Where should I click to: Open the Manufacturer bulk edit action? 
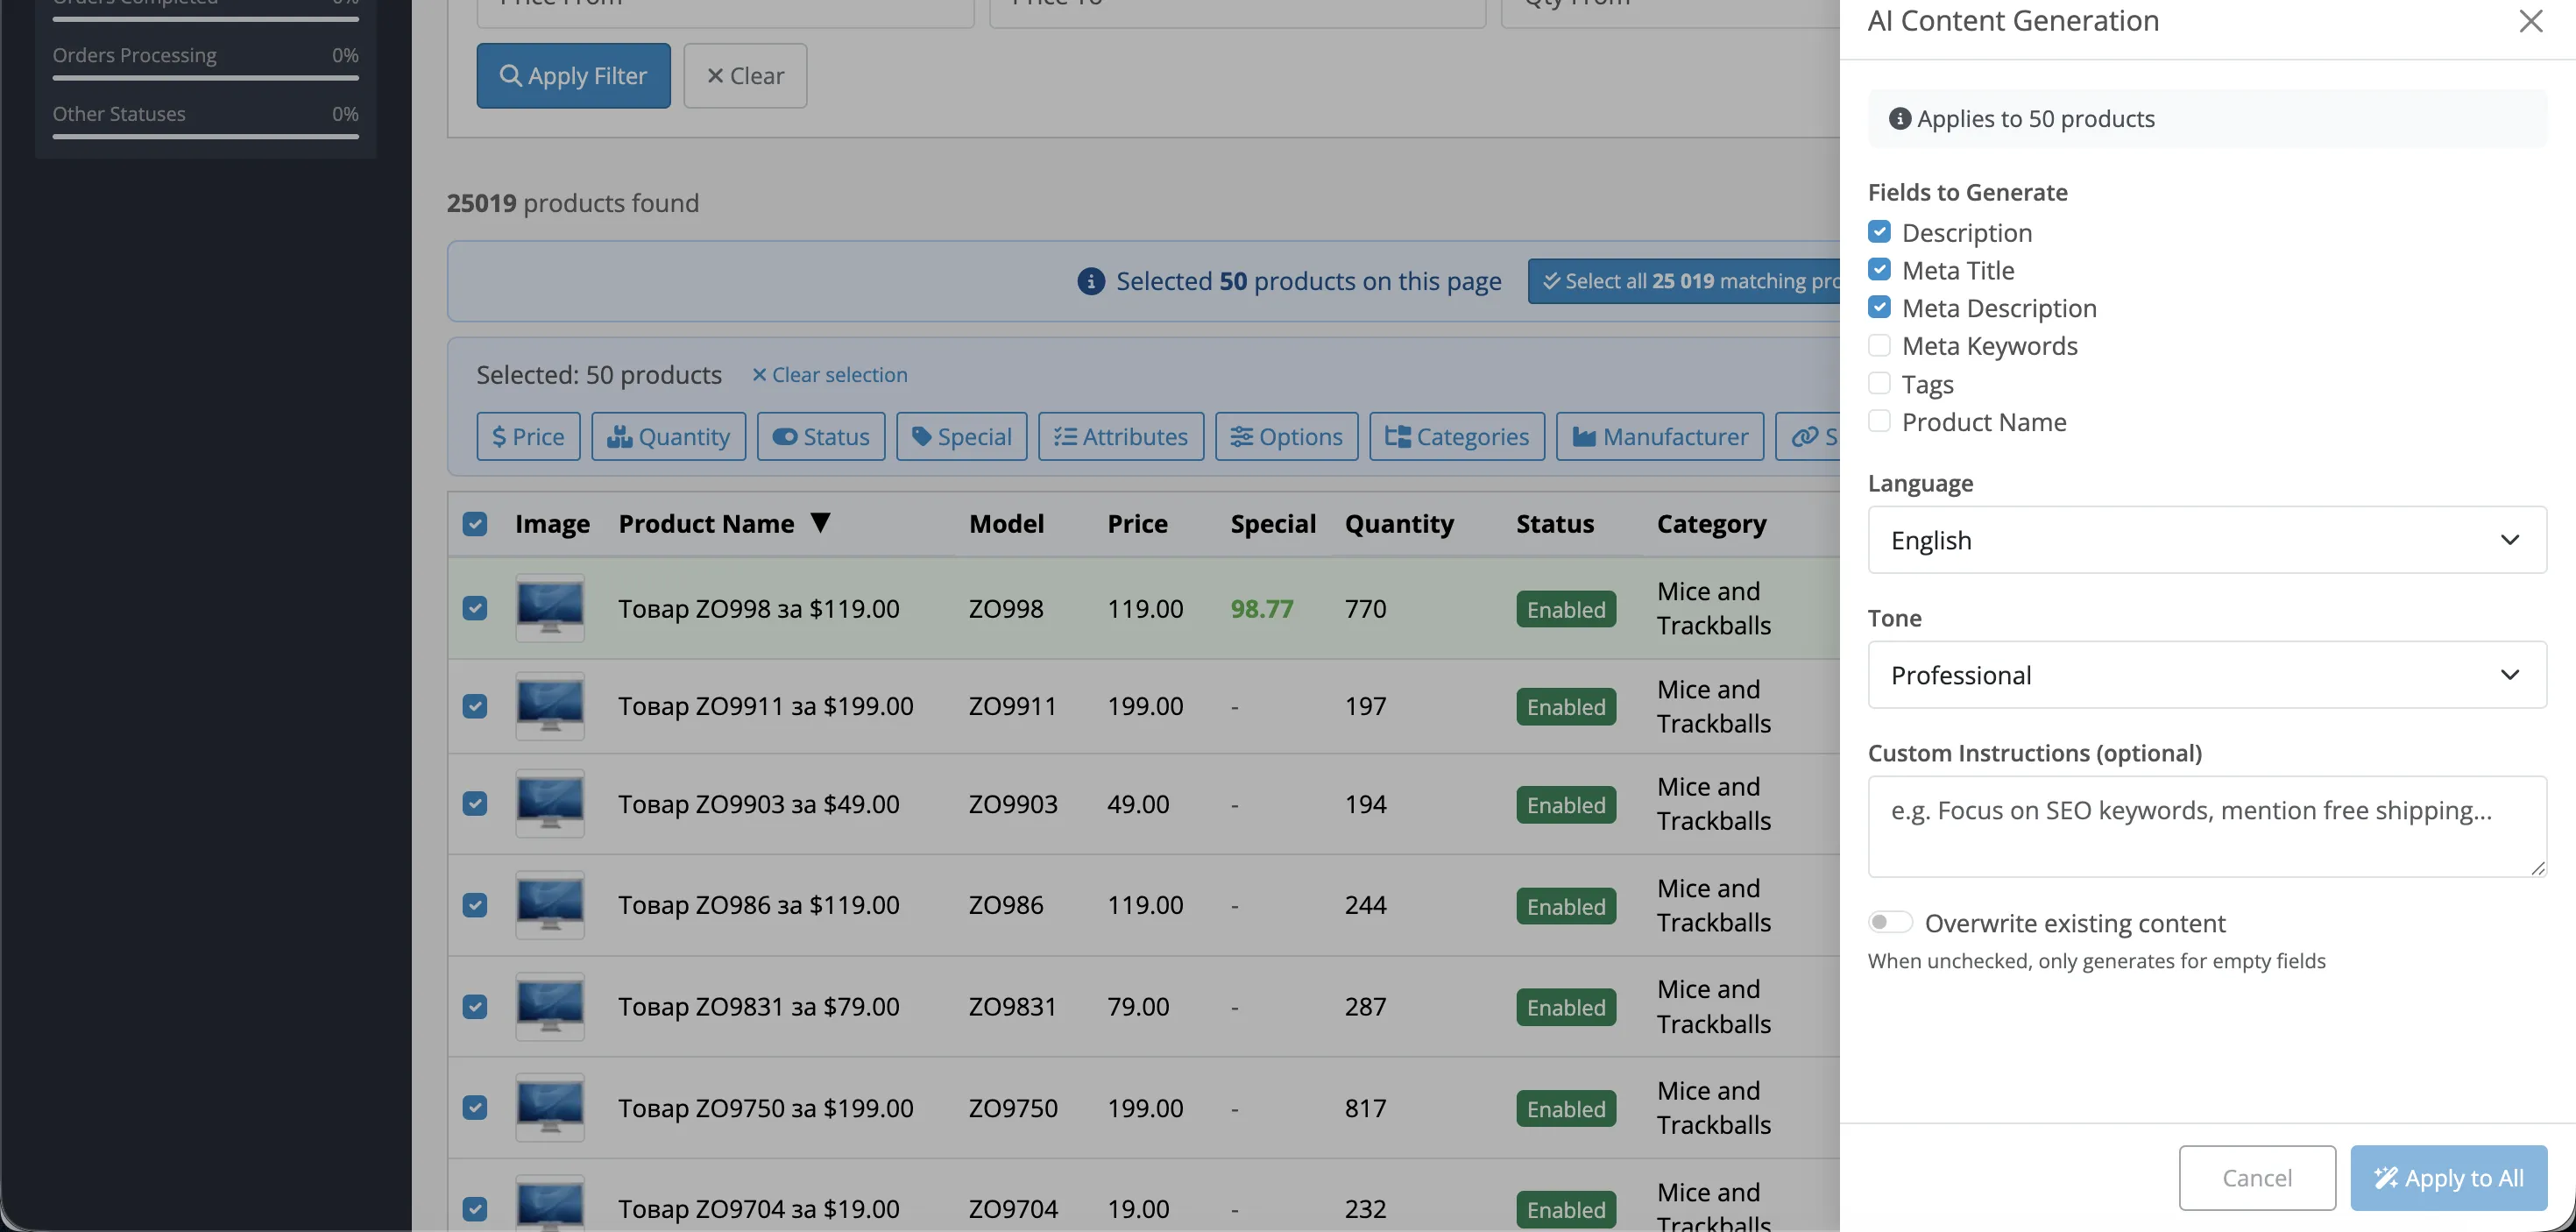[1660, 437]
